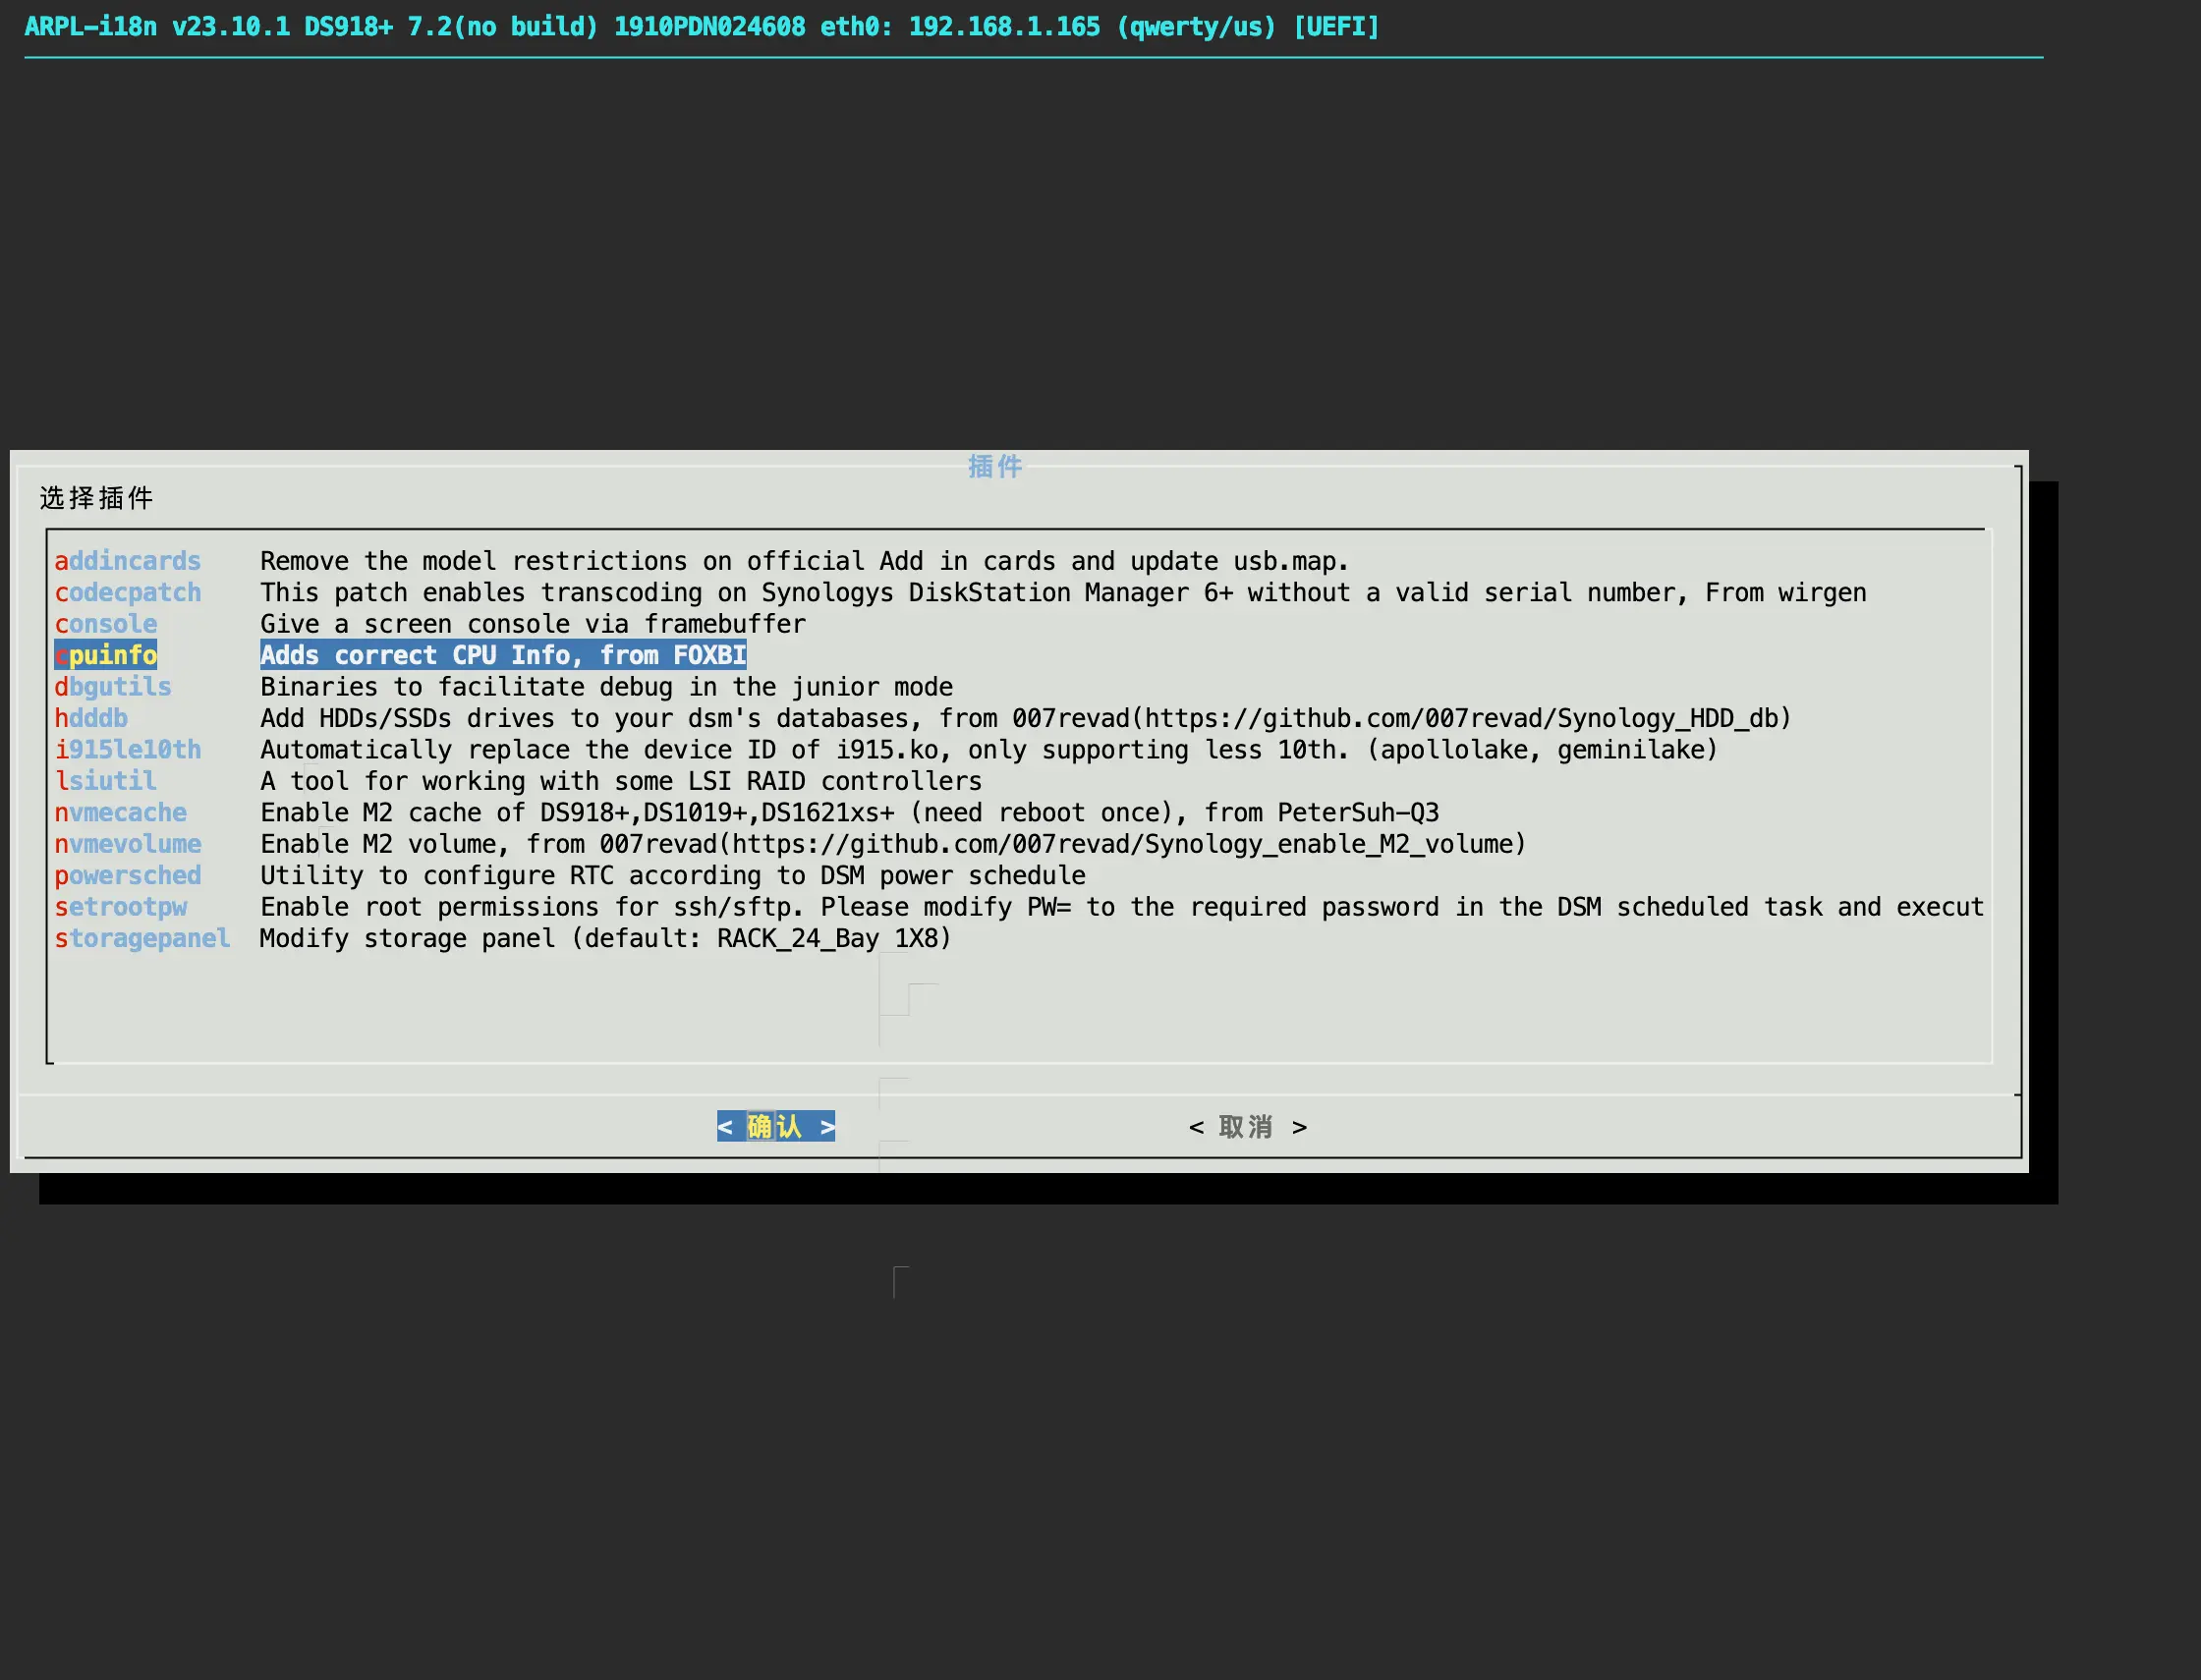Image resolution: width=2201 pixels, height=1680 pixels.
Task: Click the 选择插件 prompt label
Action: [96, 497]
